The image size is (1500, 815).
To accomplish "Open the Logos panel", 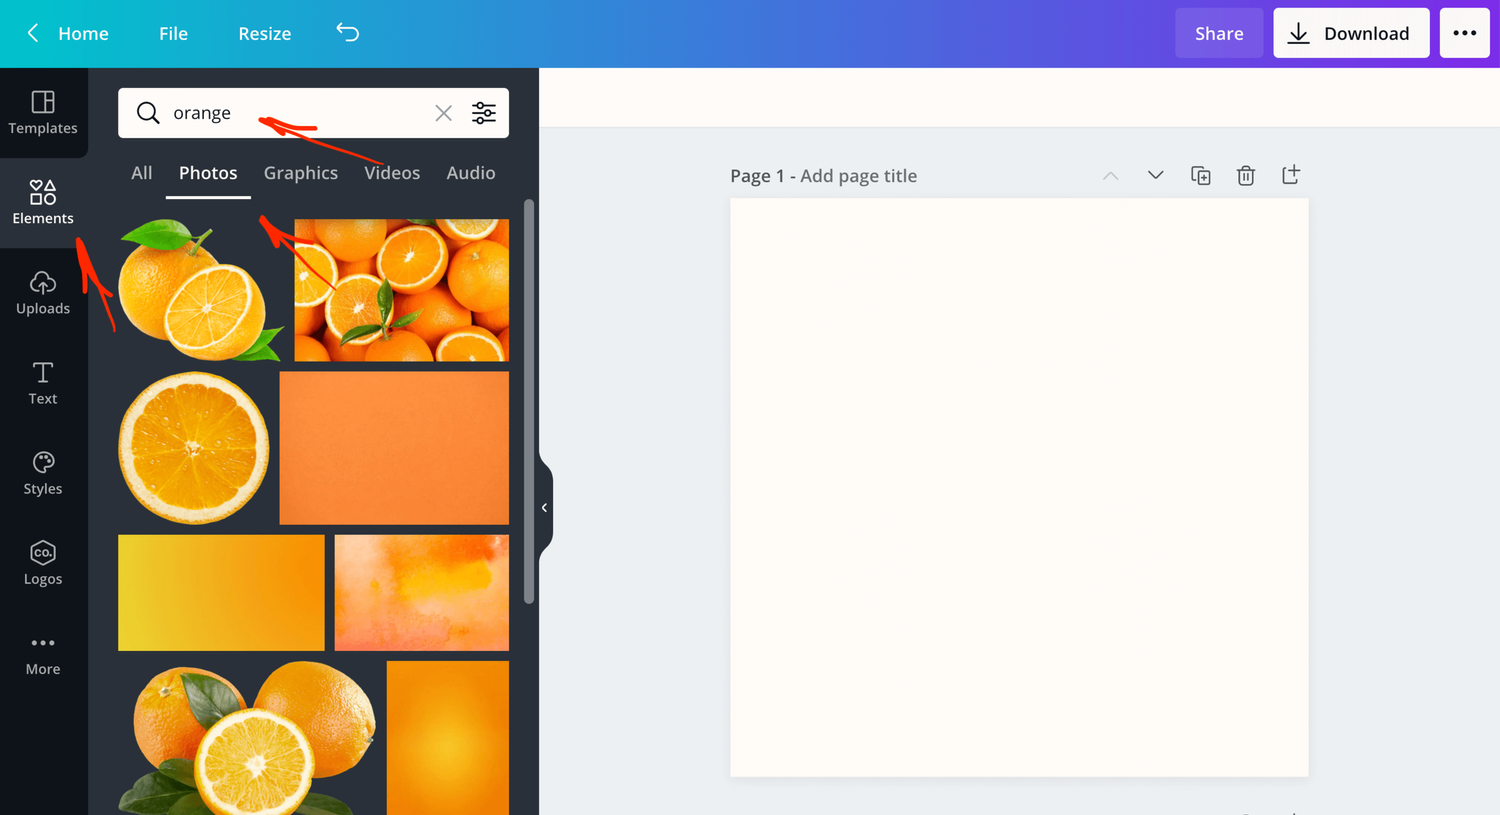I will pyautogui.click(x=43, y=563).
